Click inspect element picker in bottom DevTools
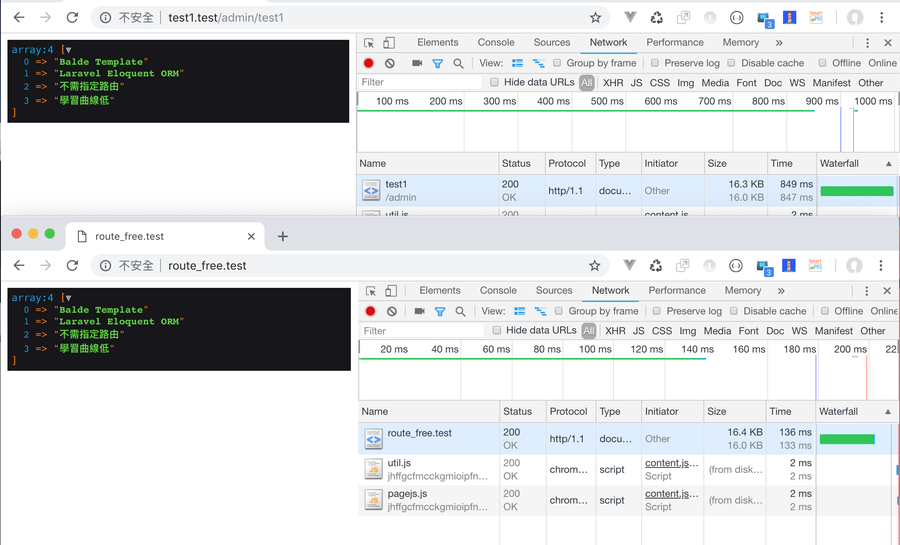 (371, 291)
